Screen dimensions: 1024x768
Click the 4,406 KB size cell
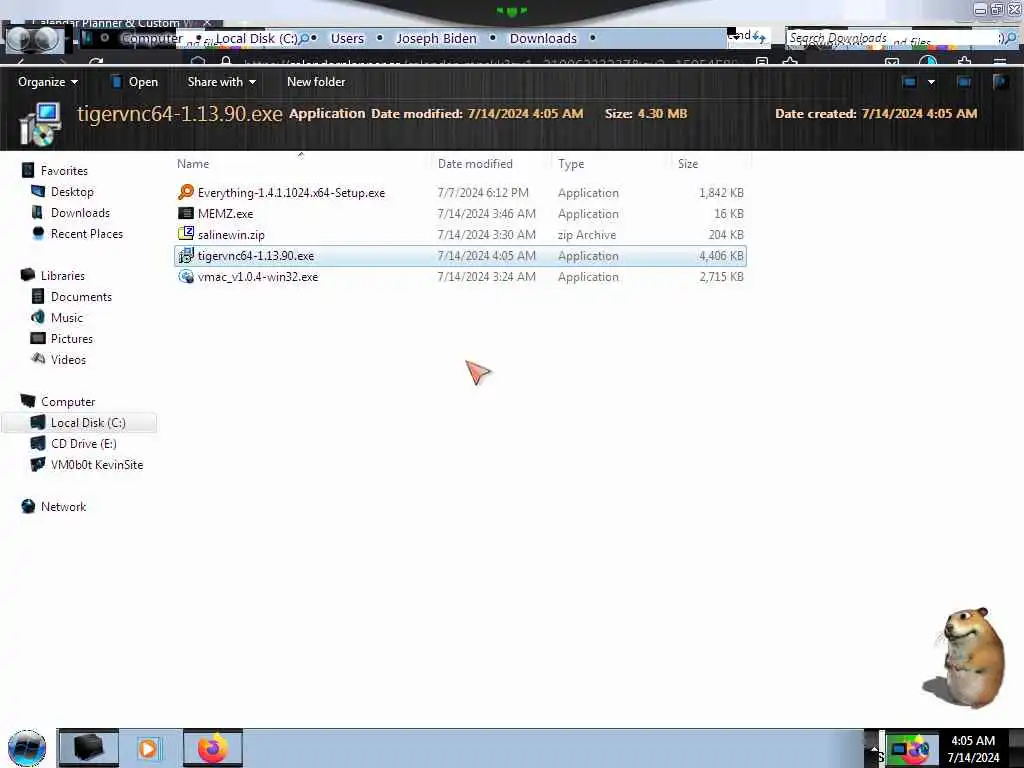pyautogui.click(x=721, y=256)
